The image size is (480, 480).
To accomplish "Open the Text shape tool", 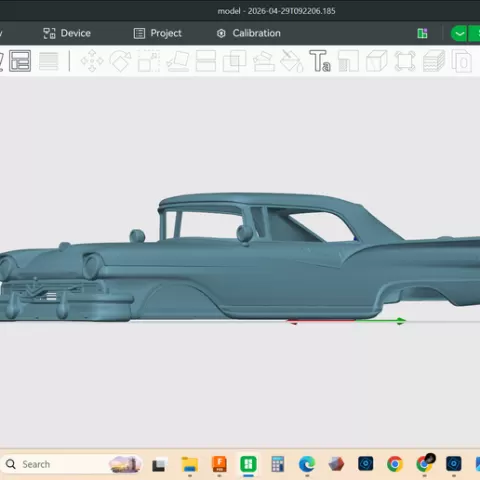I will (320, 61).
